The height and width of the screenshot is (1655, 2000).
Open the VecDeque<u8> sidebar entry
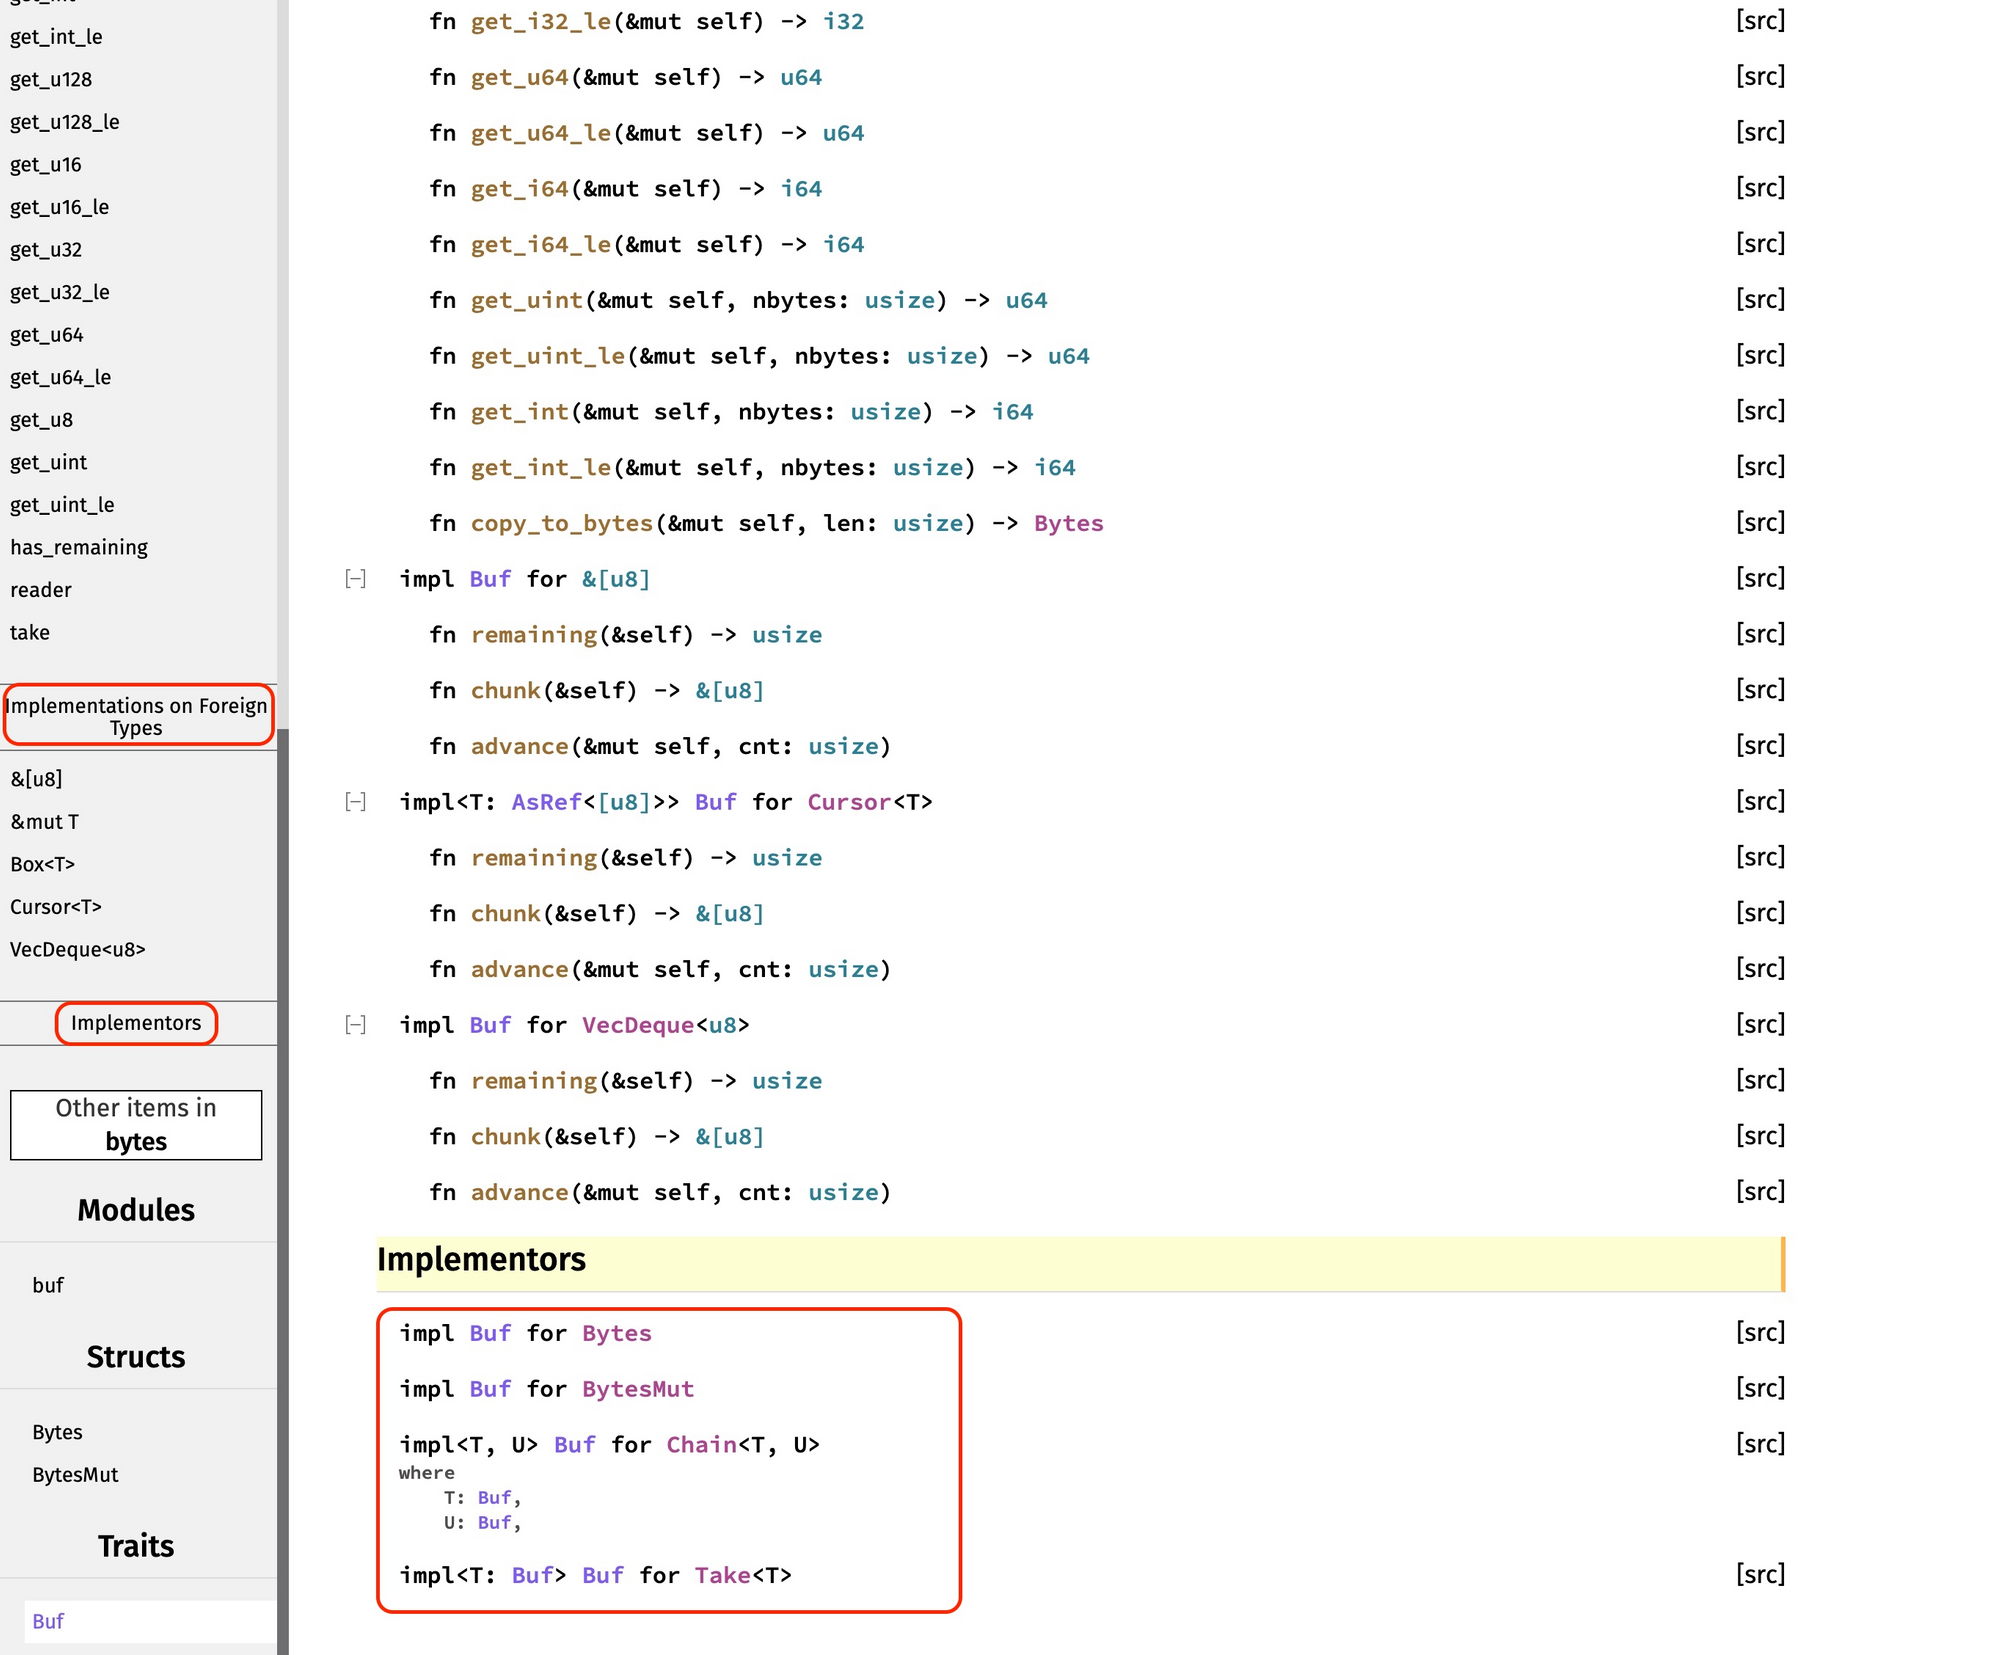78,950
